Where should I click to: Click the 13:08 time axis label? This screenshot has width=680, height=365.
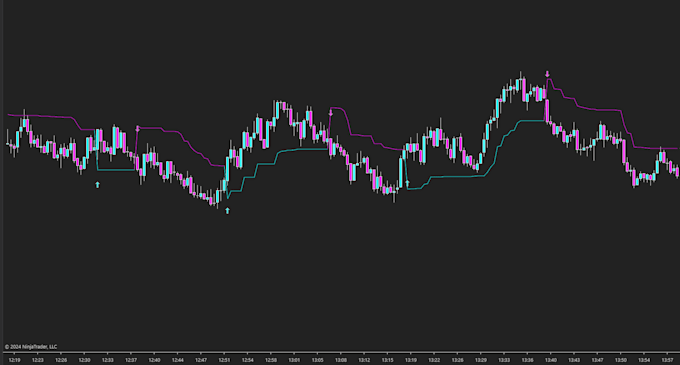coord(341,360)
